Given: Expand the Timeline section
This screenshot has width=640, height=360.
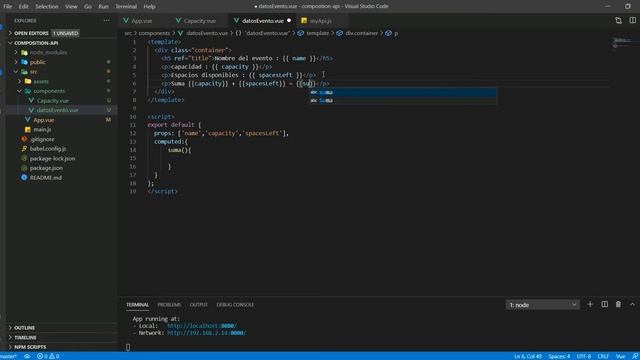Looking at the screenshot, I should coord(25,338).
